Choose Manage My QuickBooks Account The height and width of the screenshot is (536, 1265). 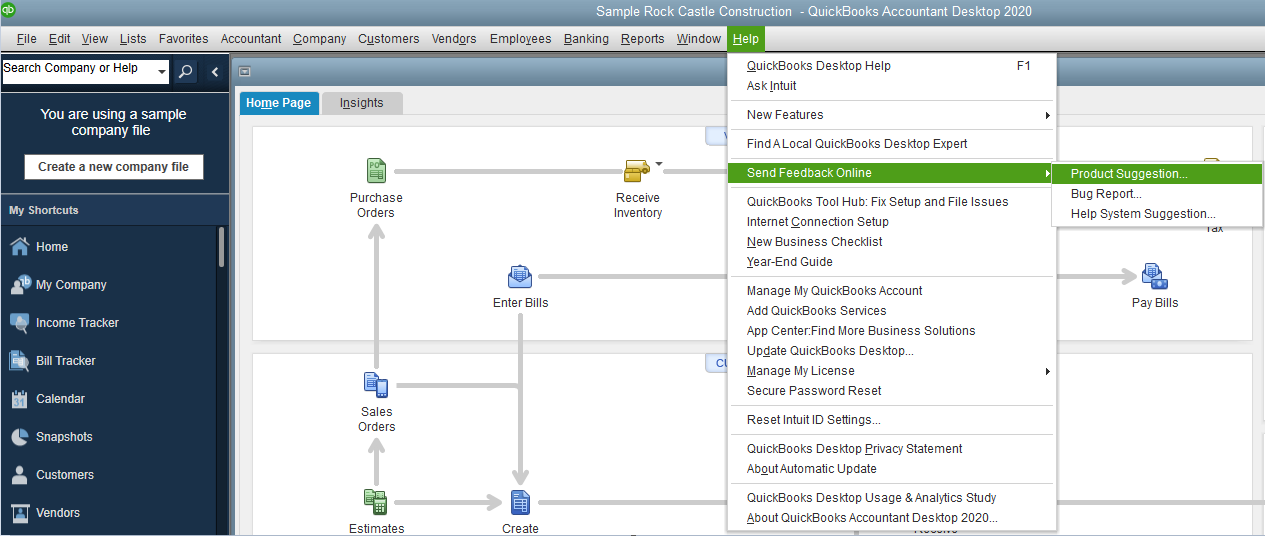[892, 291]
